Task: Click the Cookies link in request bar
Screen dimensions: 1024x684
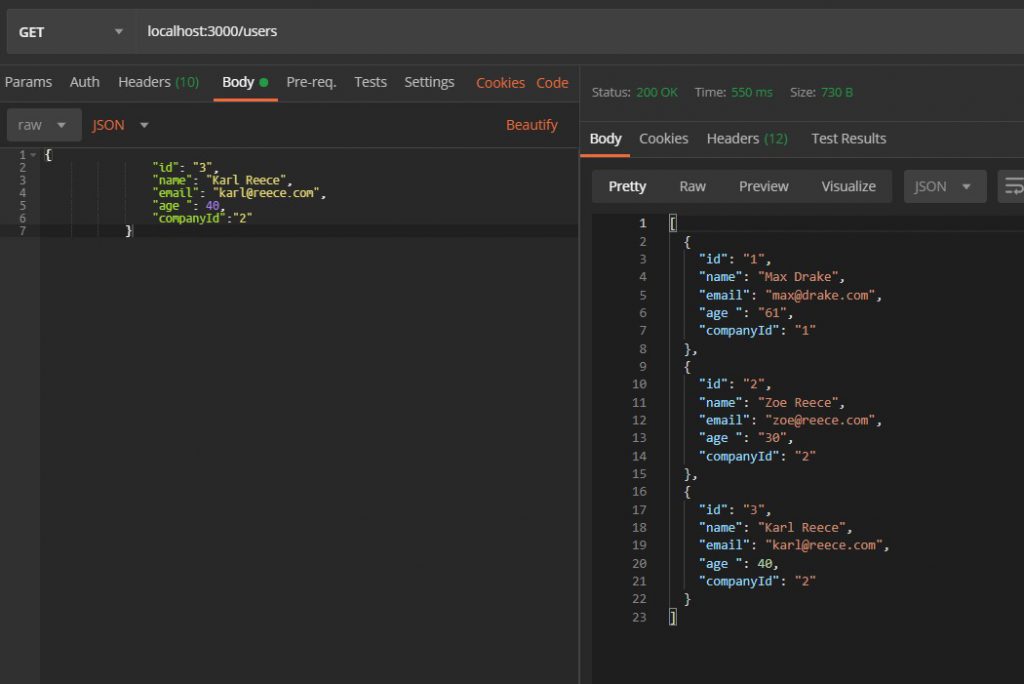Action: [500, 83]
